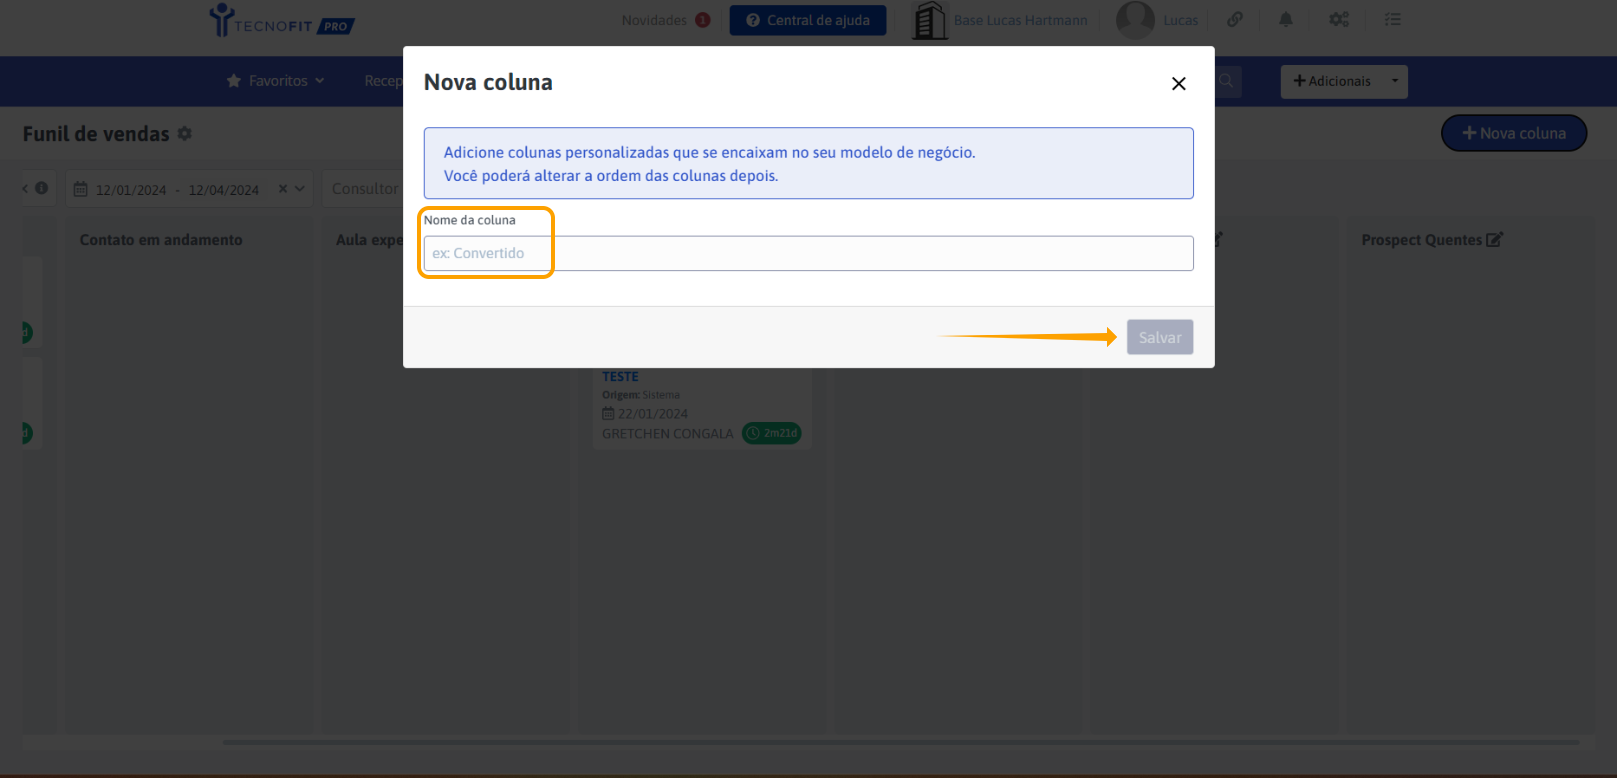The height and width of the screenshot is (778, 1617).
Task: Click the Funil de vendas heading
Action: tap(96, 134)
